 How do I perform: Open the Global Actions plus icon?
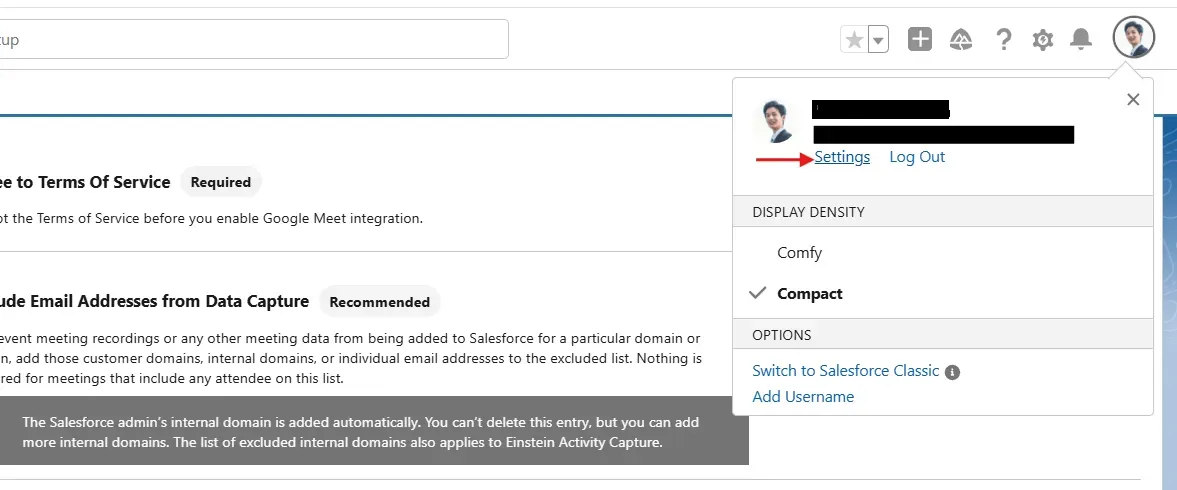coord(920,39)
